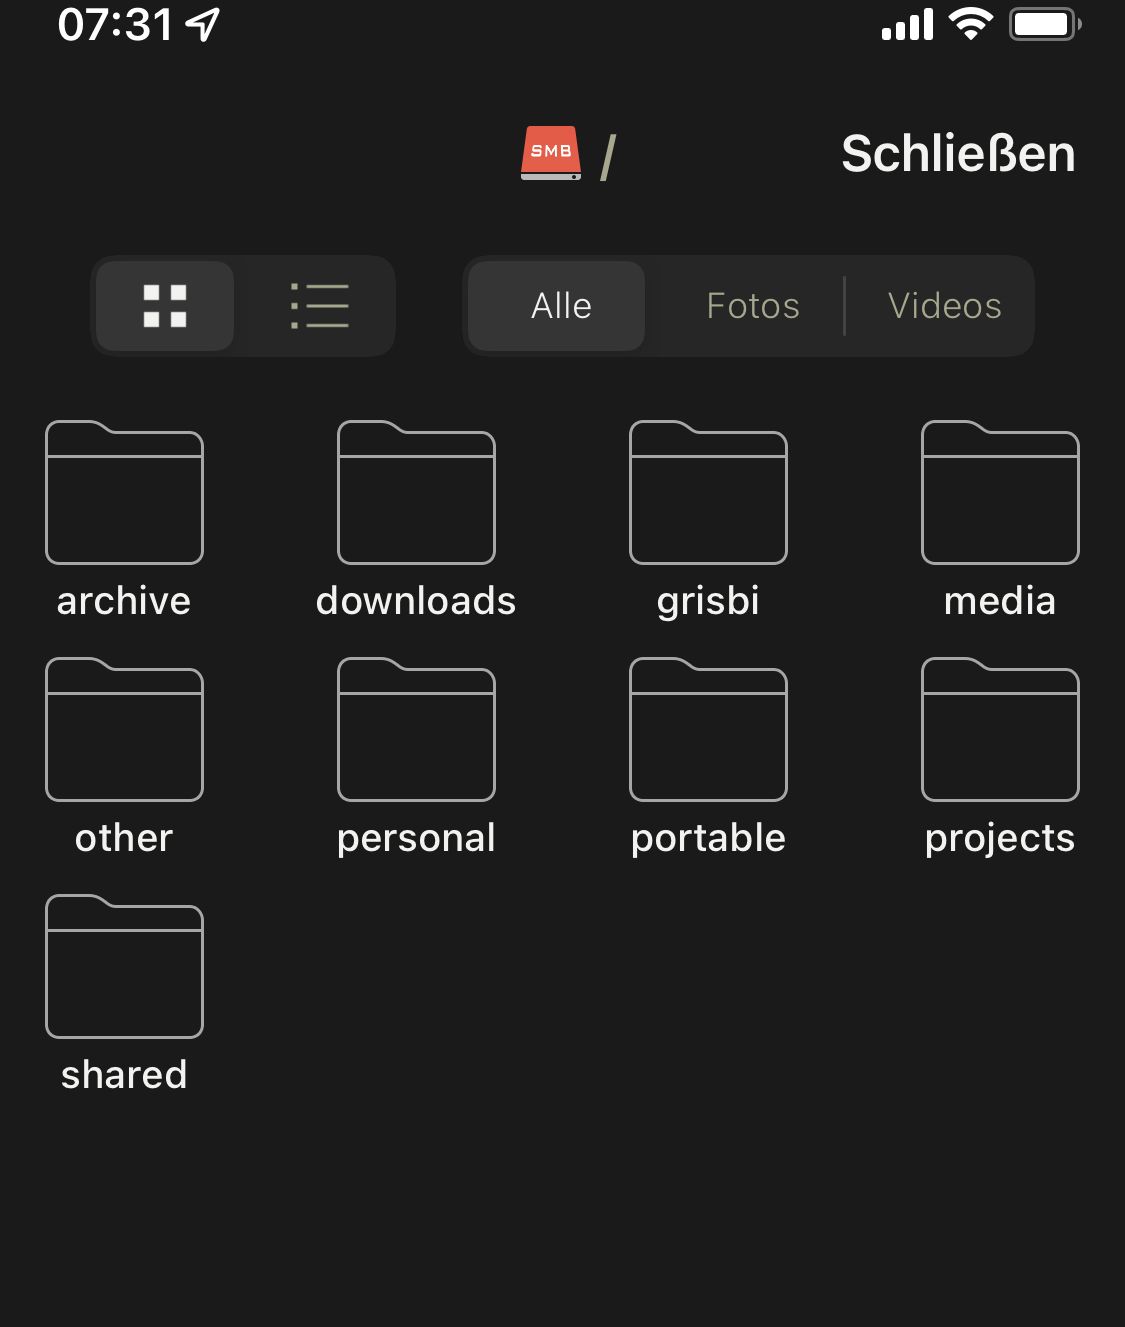Tap the red SMB drive icon

[551, 153]
